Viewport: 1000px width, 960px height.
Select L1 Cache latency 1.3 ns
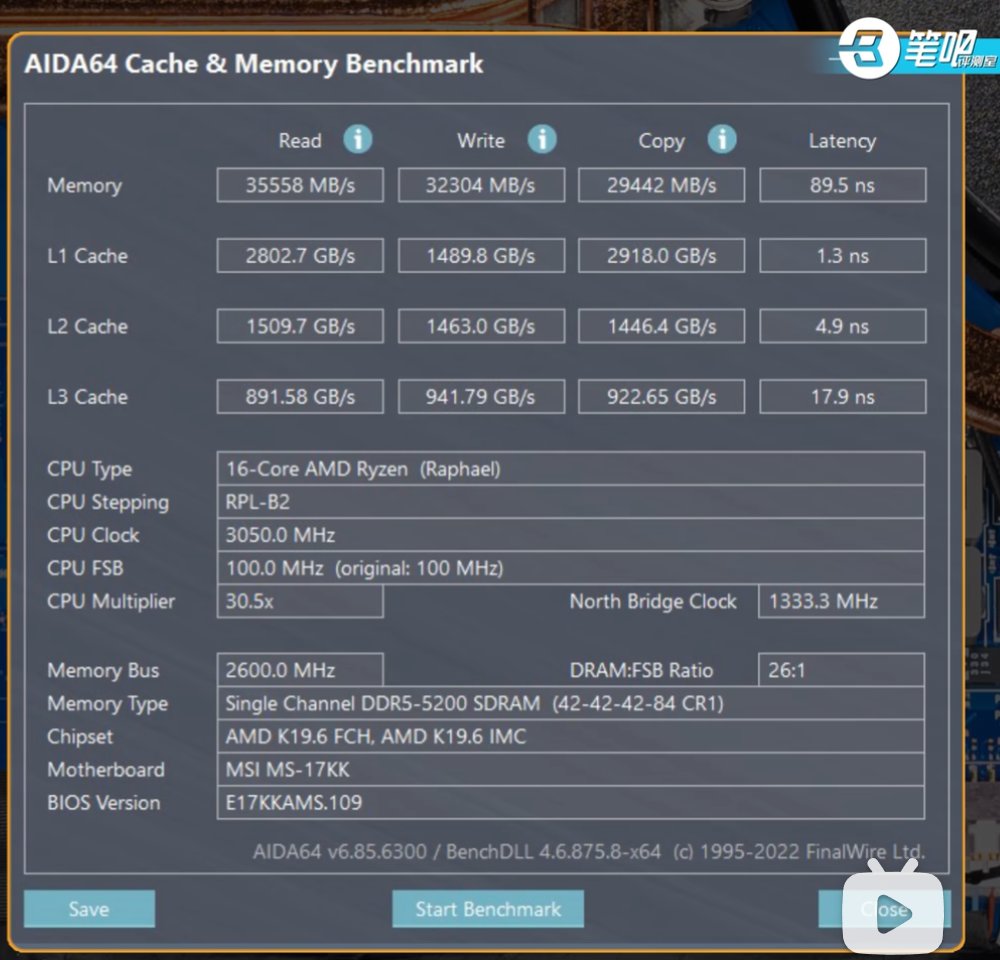point(842,256)
